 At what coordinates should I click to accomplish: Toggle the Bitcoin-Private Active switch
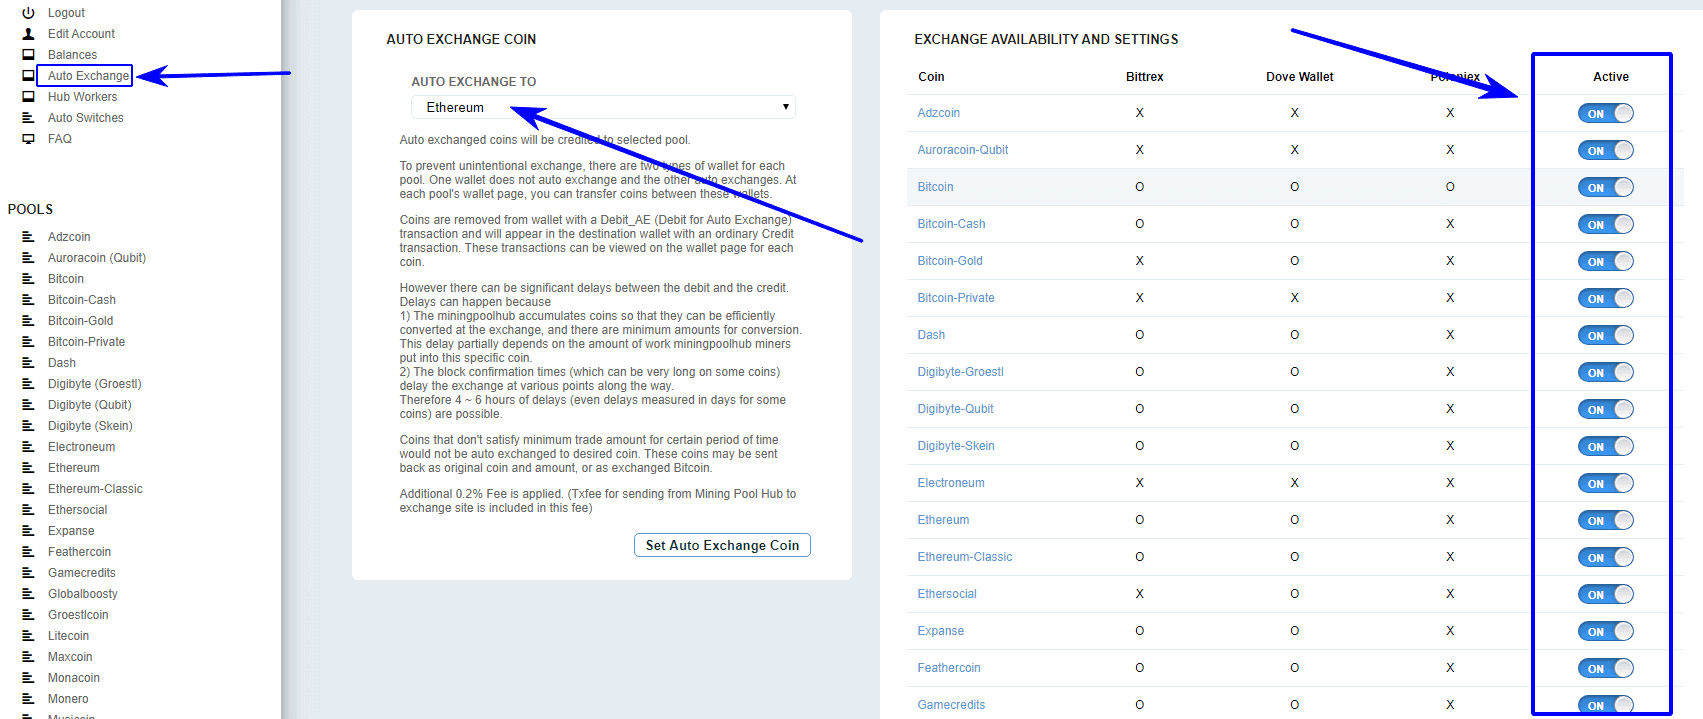[x=1606, y=298]
